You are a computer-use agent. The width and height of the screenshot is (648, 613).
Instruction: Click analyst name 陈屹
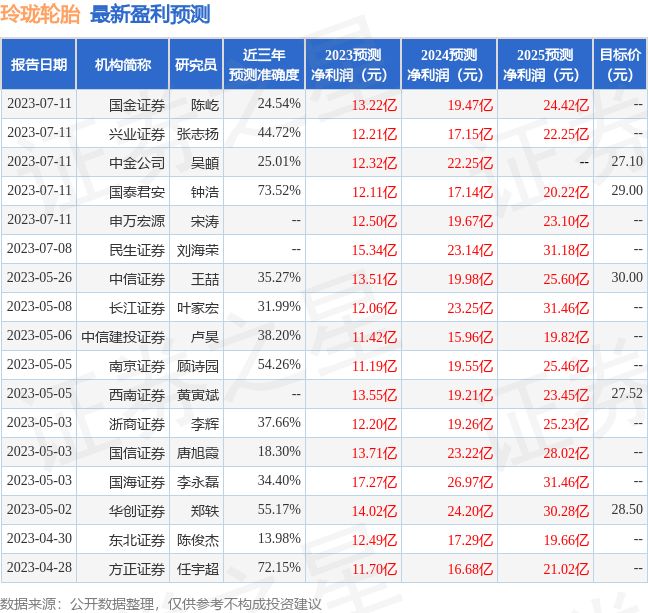[205, 105]
